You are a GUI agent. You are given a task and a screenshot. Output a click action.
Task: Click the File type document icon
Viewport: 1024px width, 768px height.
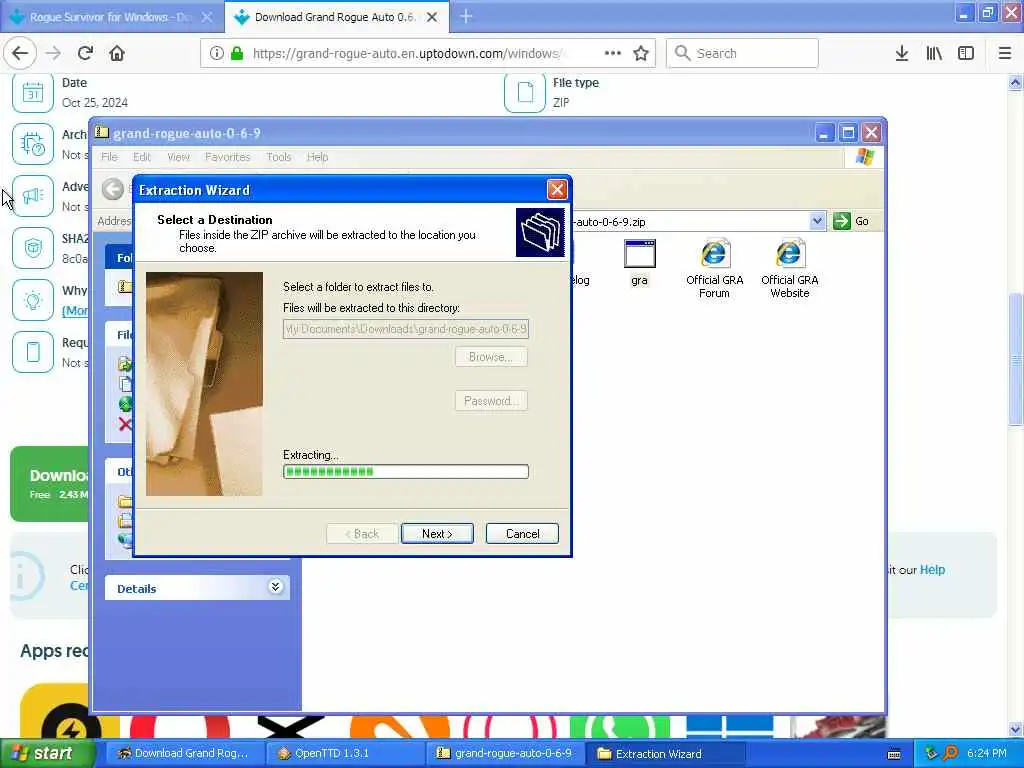524,92
